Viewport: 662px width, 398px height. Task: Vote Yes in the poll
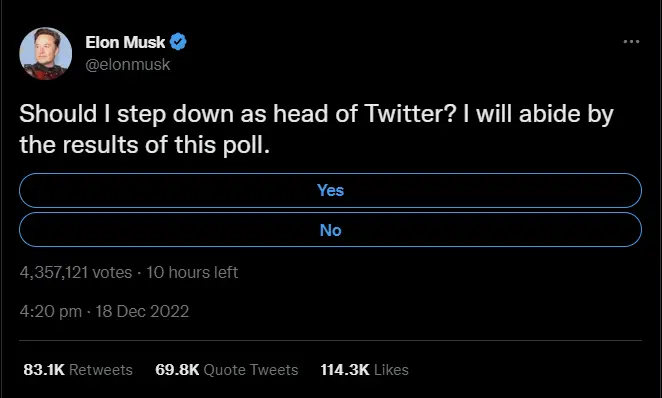tap(331, 190)
